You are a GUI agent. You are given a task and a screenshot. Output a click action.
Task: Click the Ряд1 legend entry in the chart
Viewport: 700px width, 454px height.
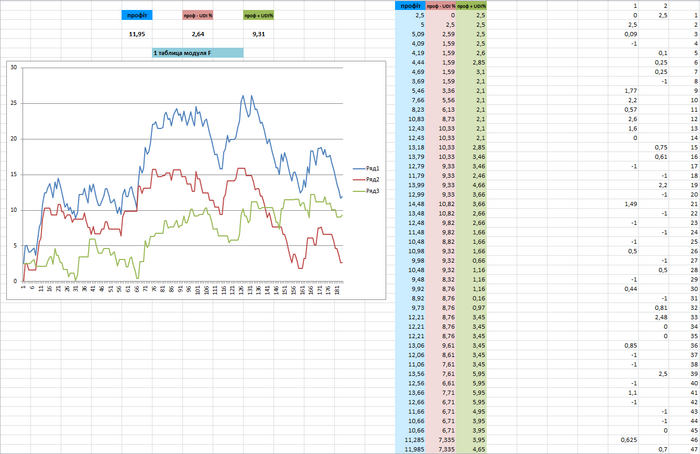(x=366, y=168)
